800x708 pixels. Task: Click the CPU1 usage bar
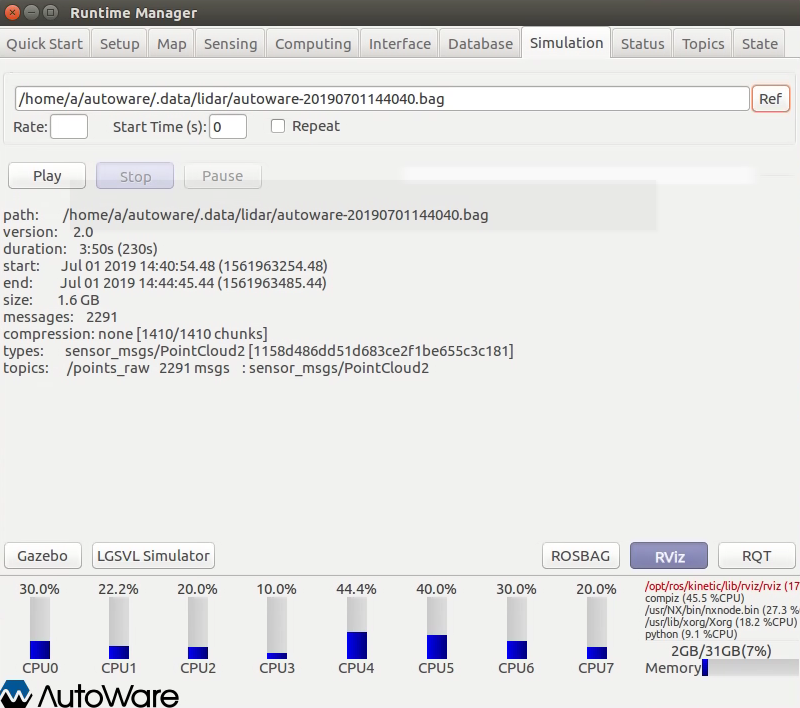[x=119, y=628]
